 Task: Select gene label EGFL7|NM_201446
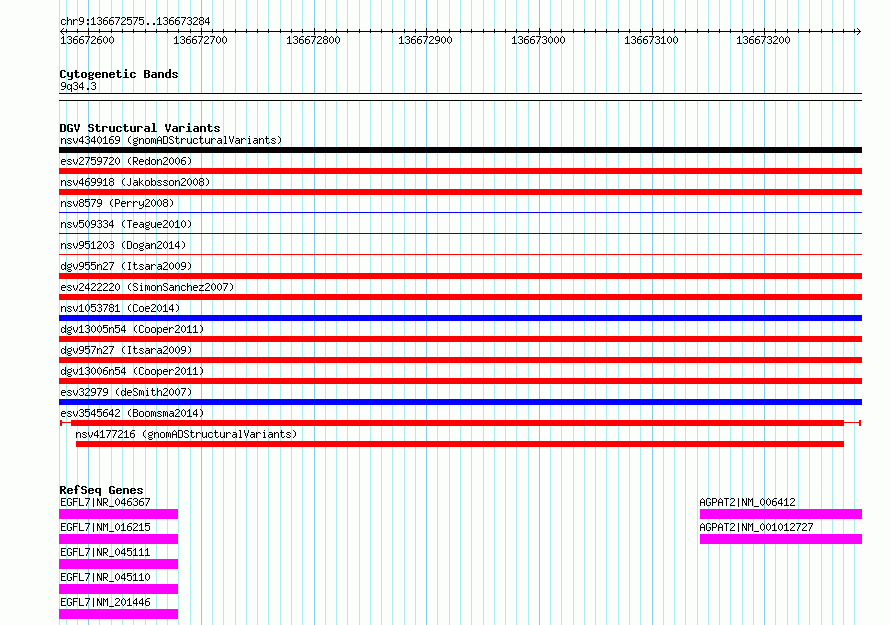pyautogui.click(x=105, y=602)
